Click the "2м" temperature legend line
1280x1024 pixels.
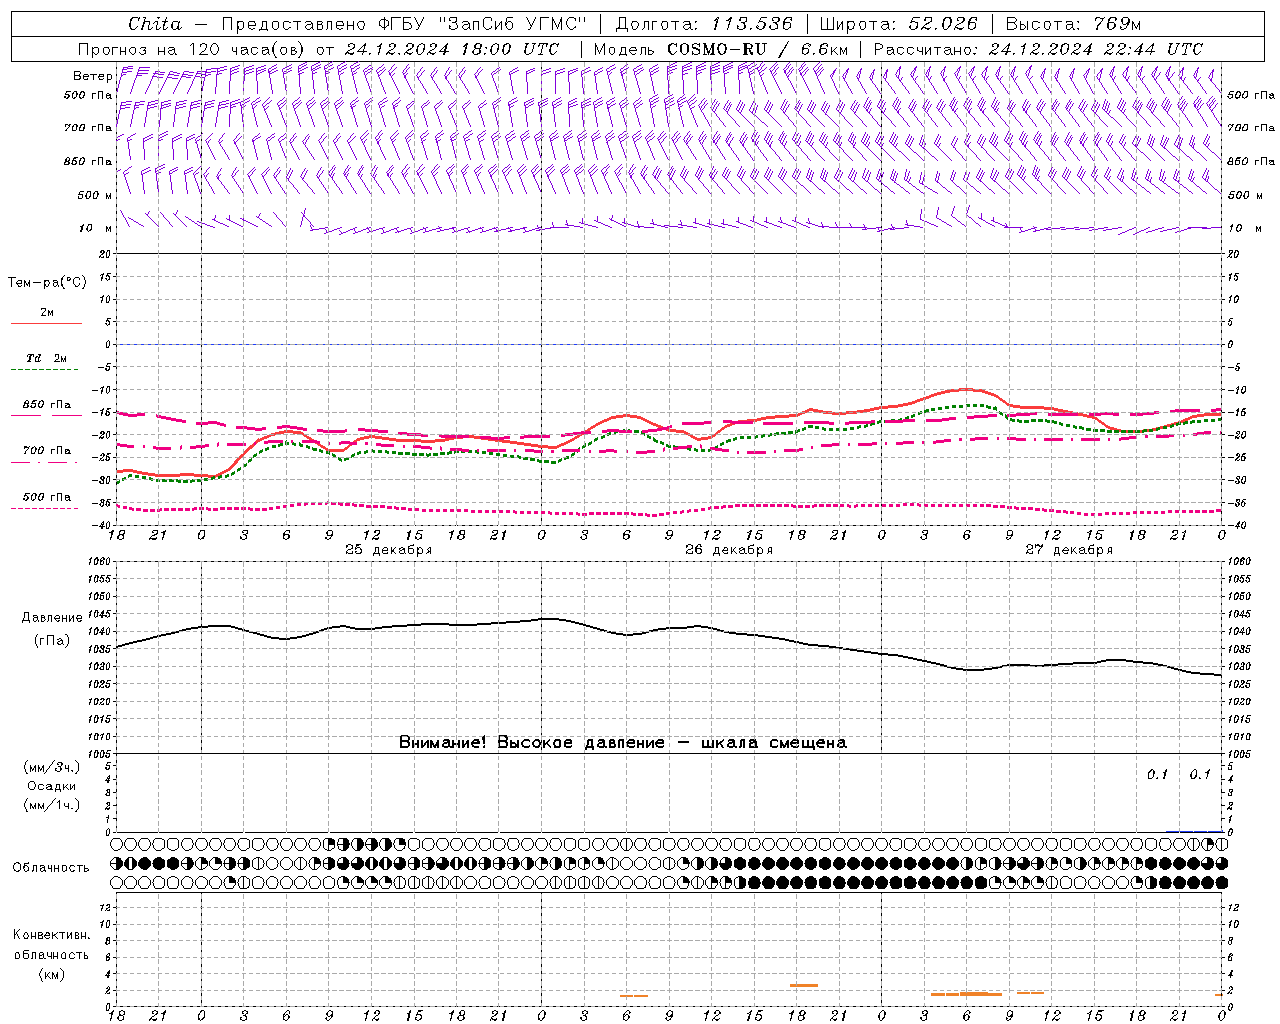click(46, 323)
